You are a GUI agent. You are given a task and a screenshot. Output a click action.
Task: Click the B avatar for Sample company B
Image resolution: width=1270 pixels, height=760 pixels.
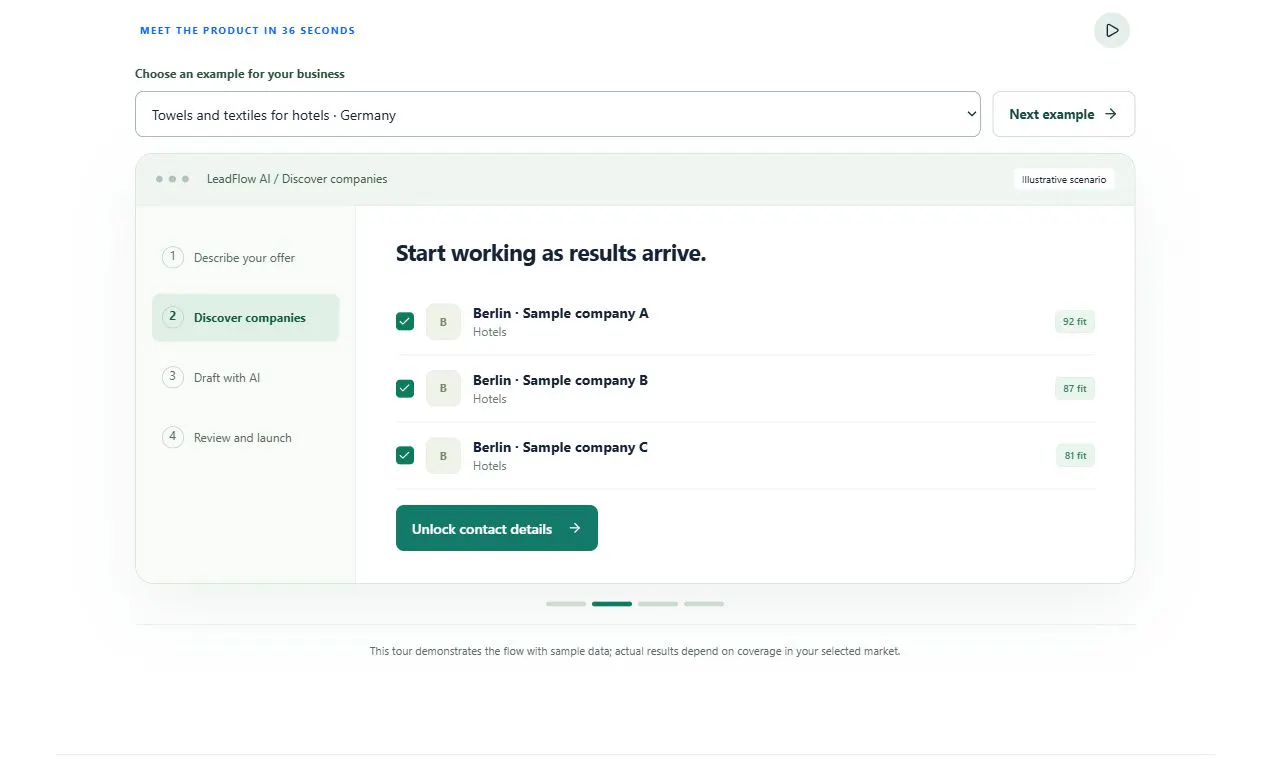[x=443, y=389]
